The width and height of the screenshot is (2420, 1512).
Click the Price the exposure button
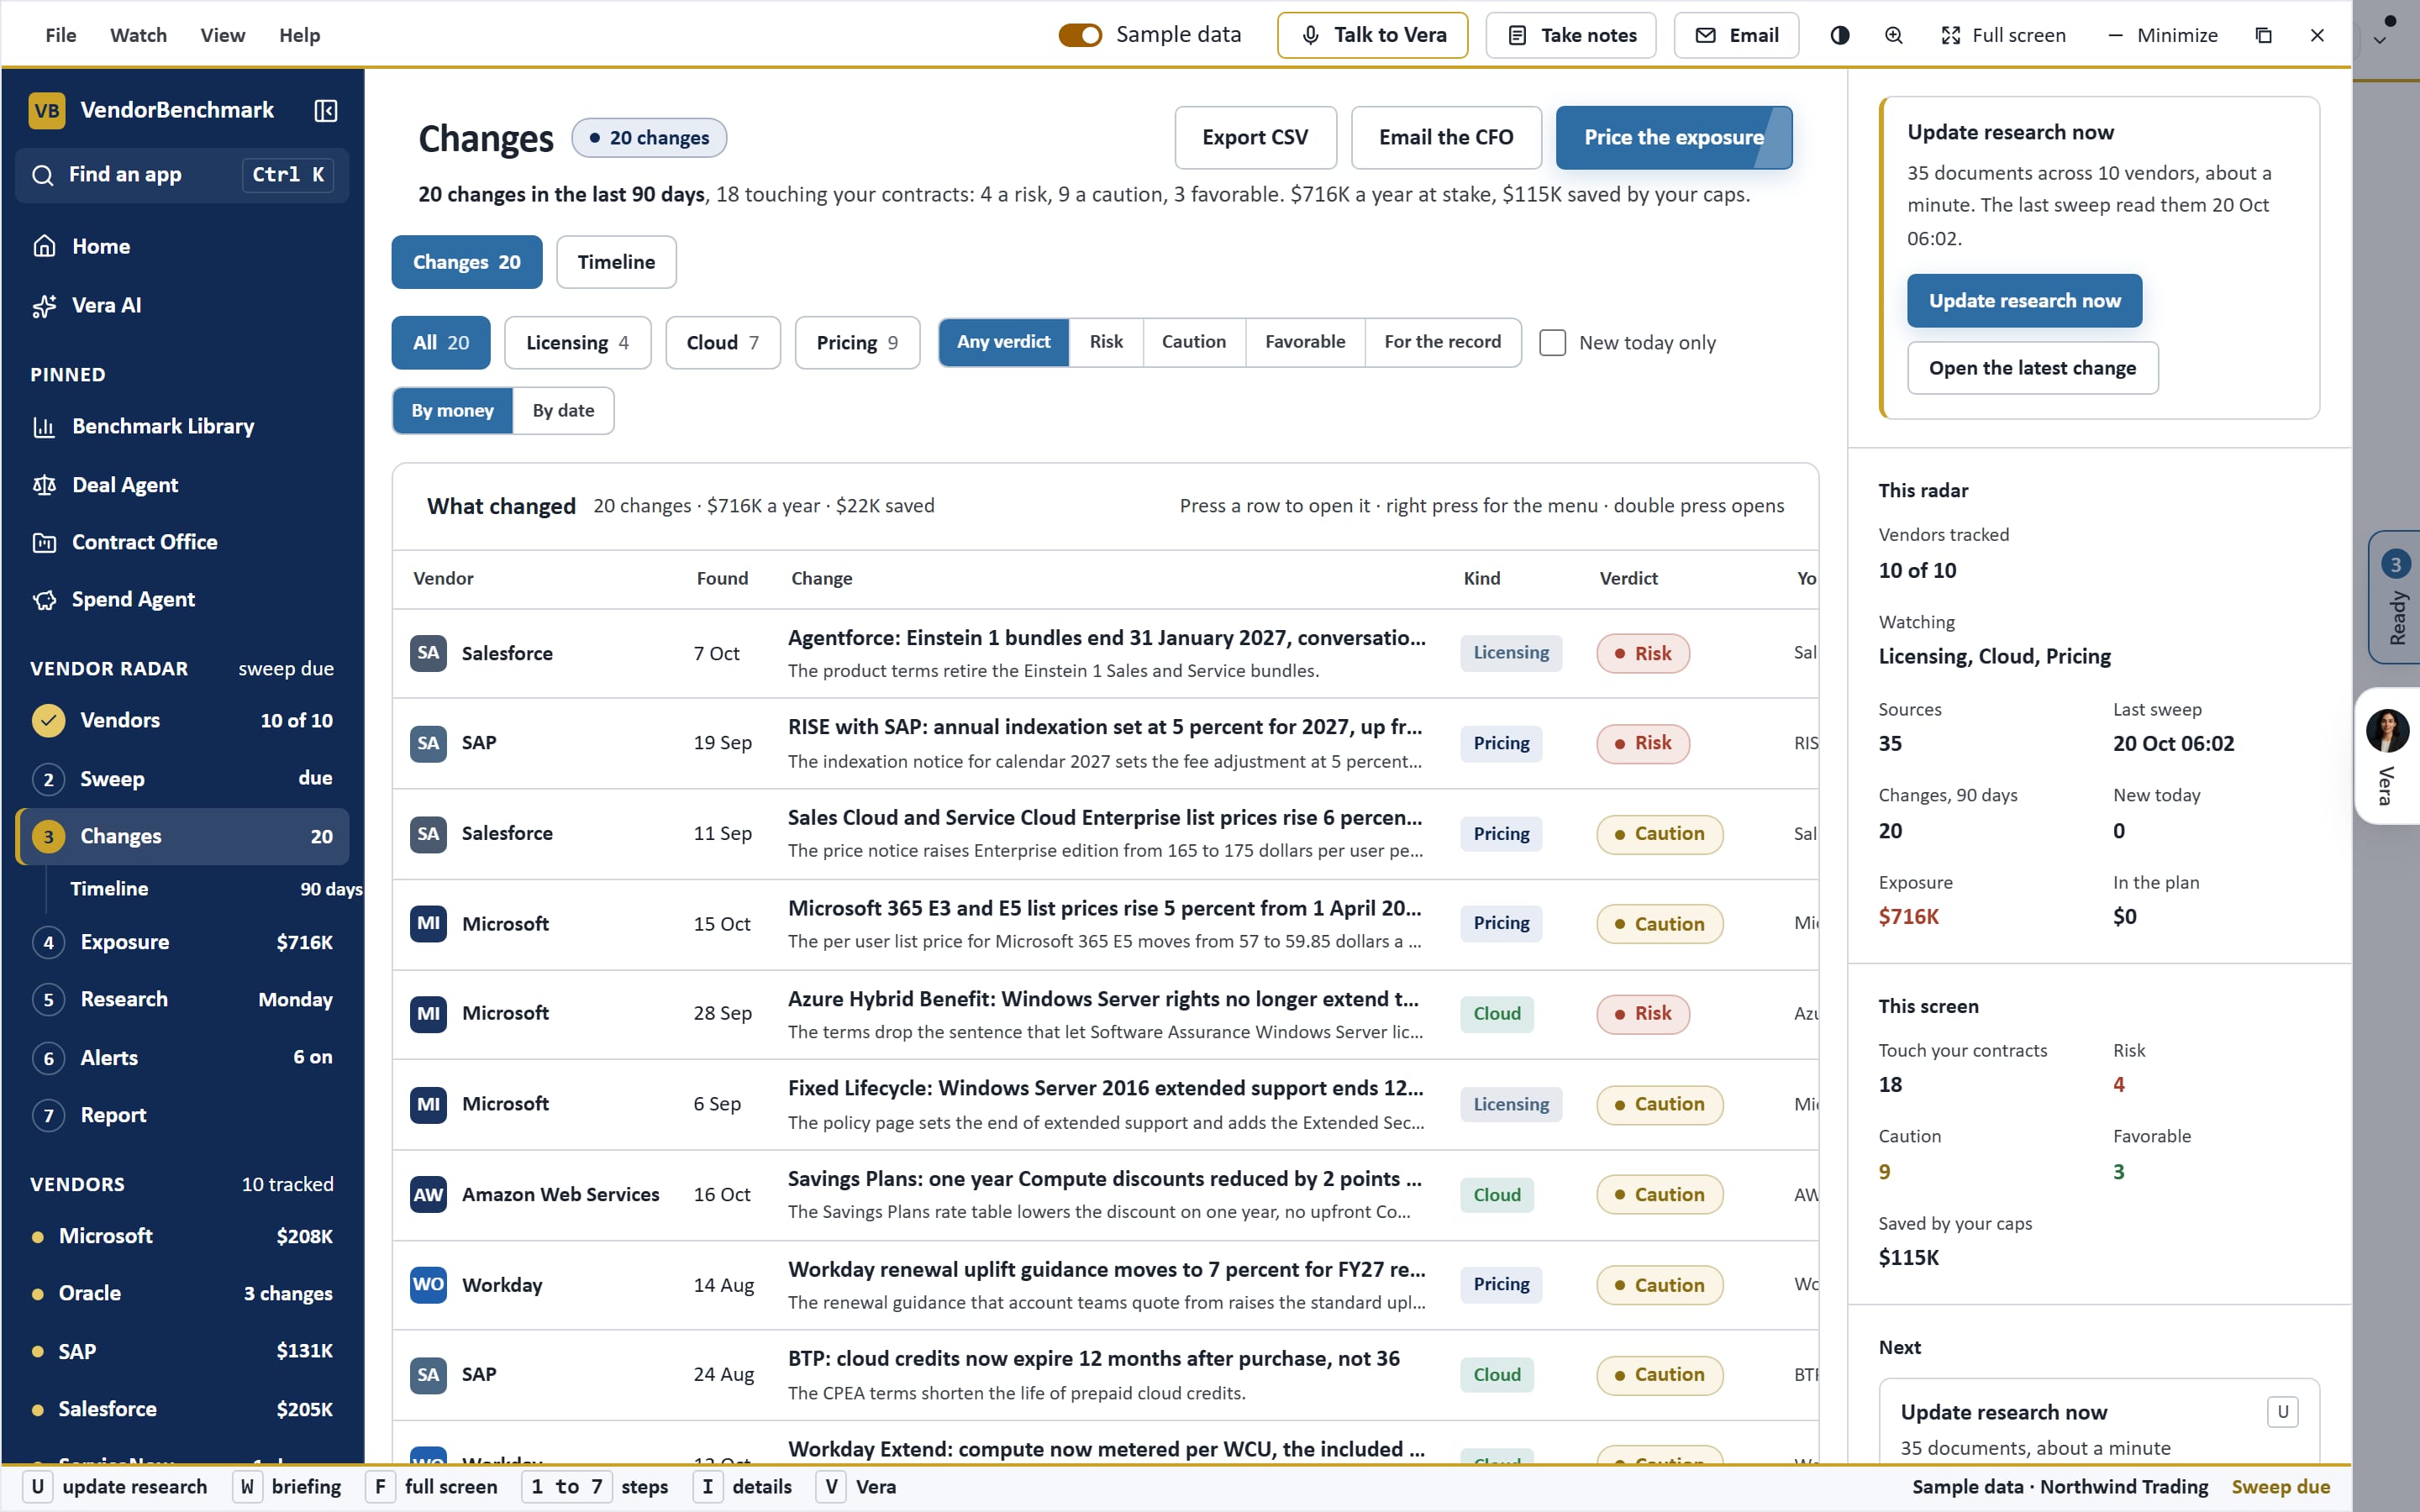1674,138
